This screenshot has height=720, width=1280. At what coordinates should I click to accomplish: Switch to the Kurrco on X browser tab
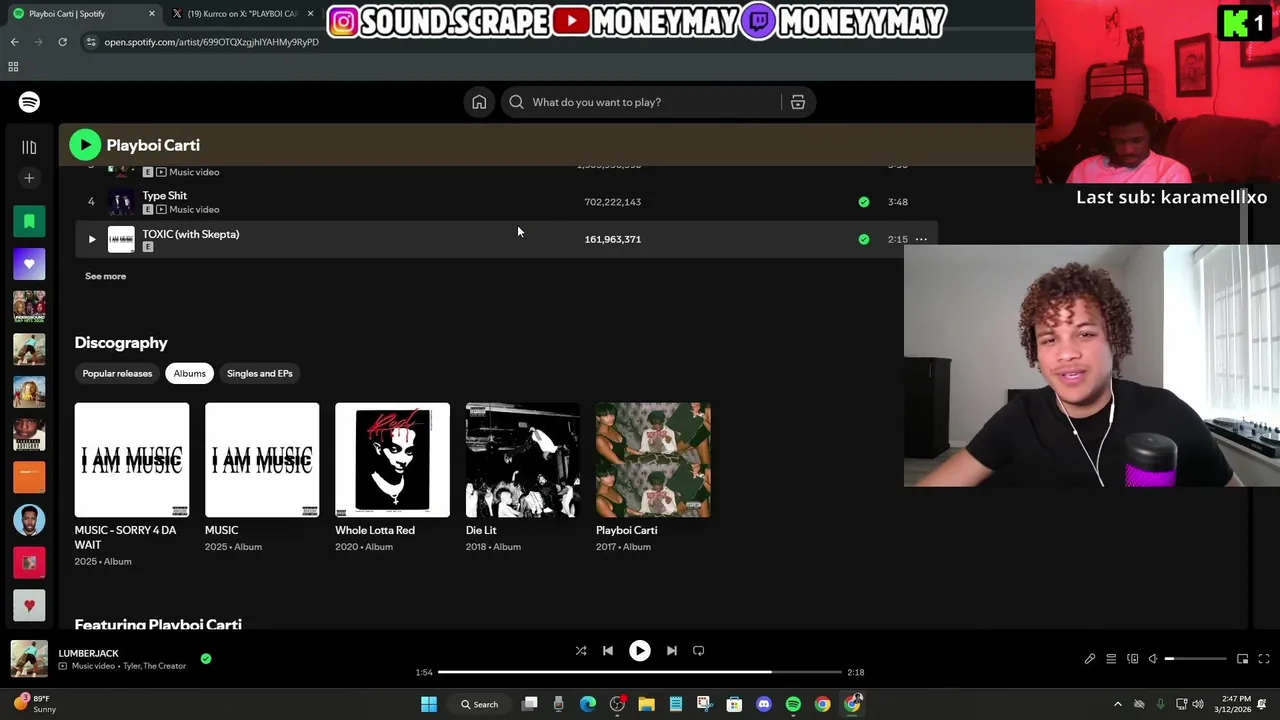tap(241, 14)
